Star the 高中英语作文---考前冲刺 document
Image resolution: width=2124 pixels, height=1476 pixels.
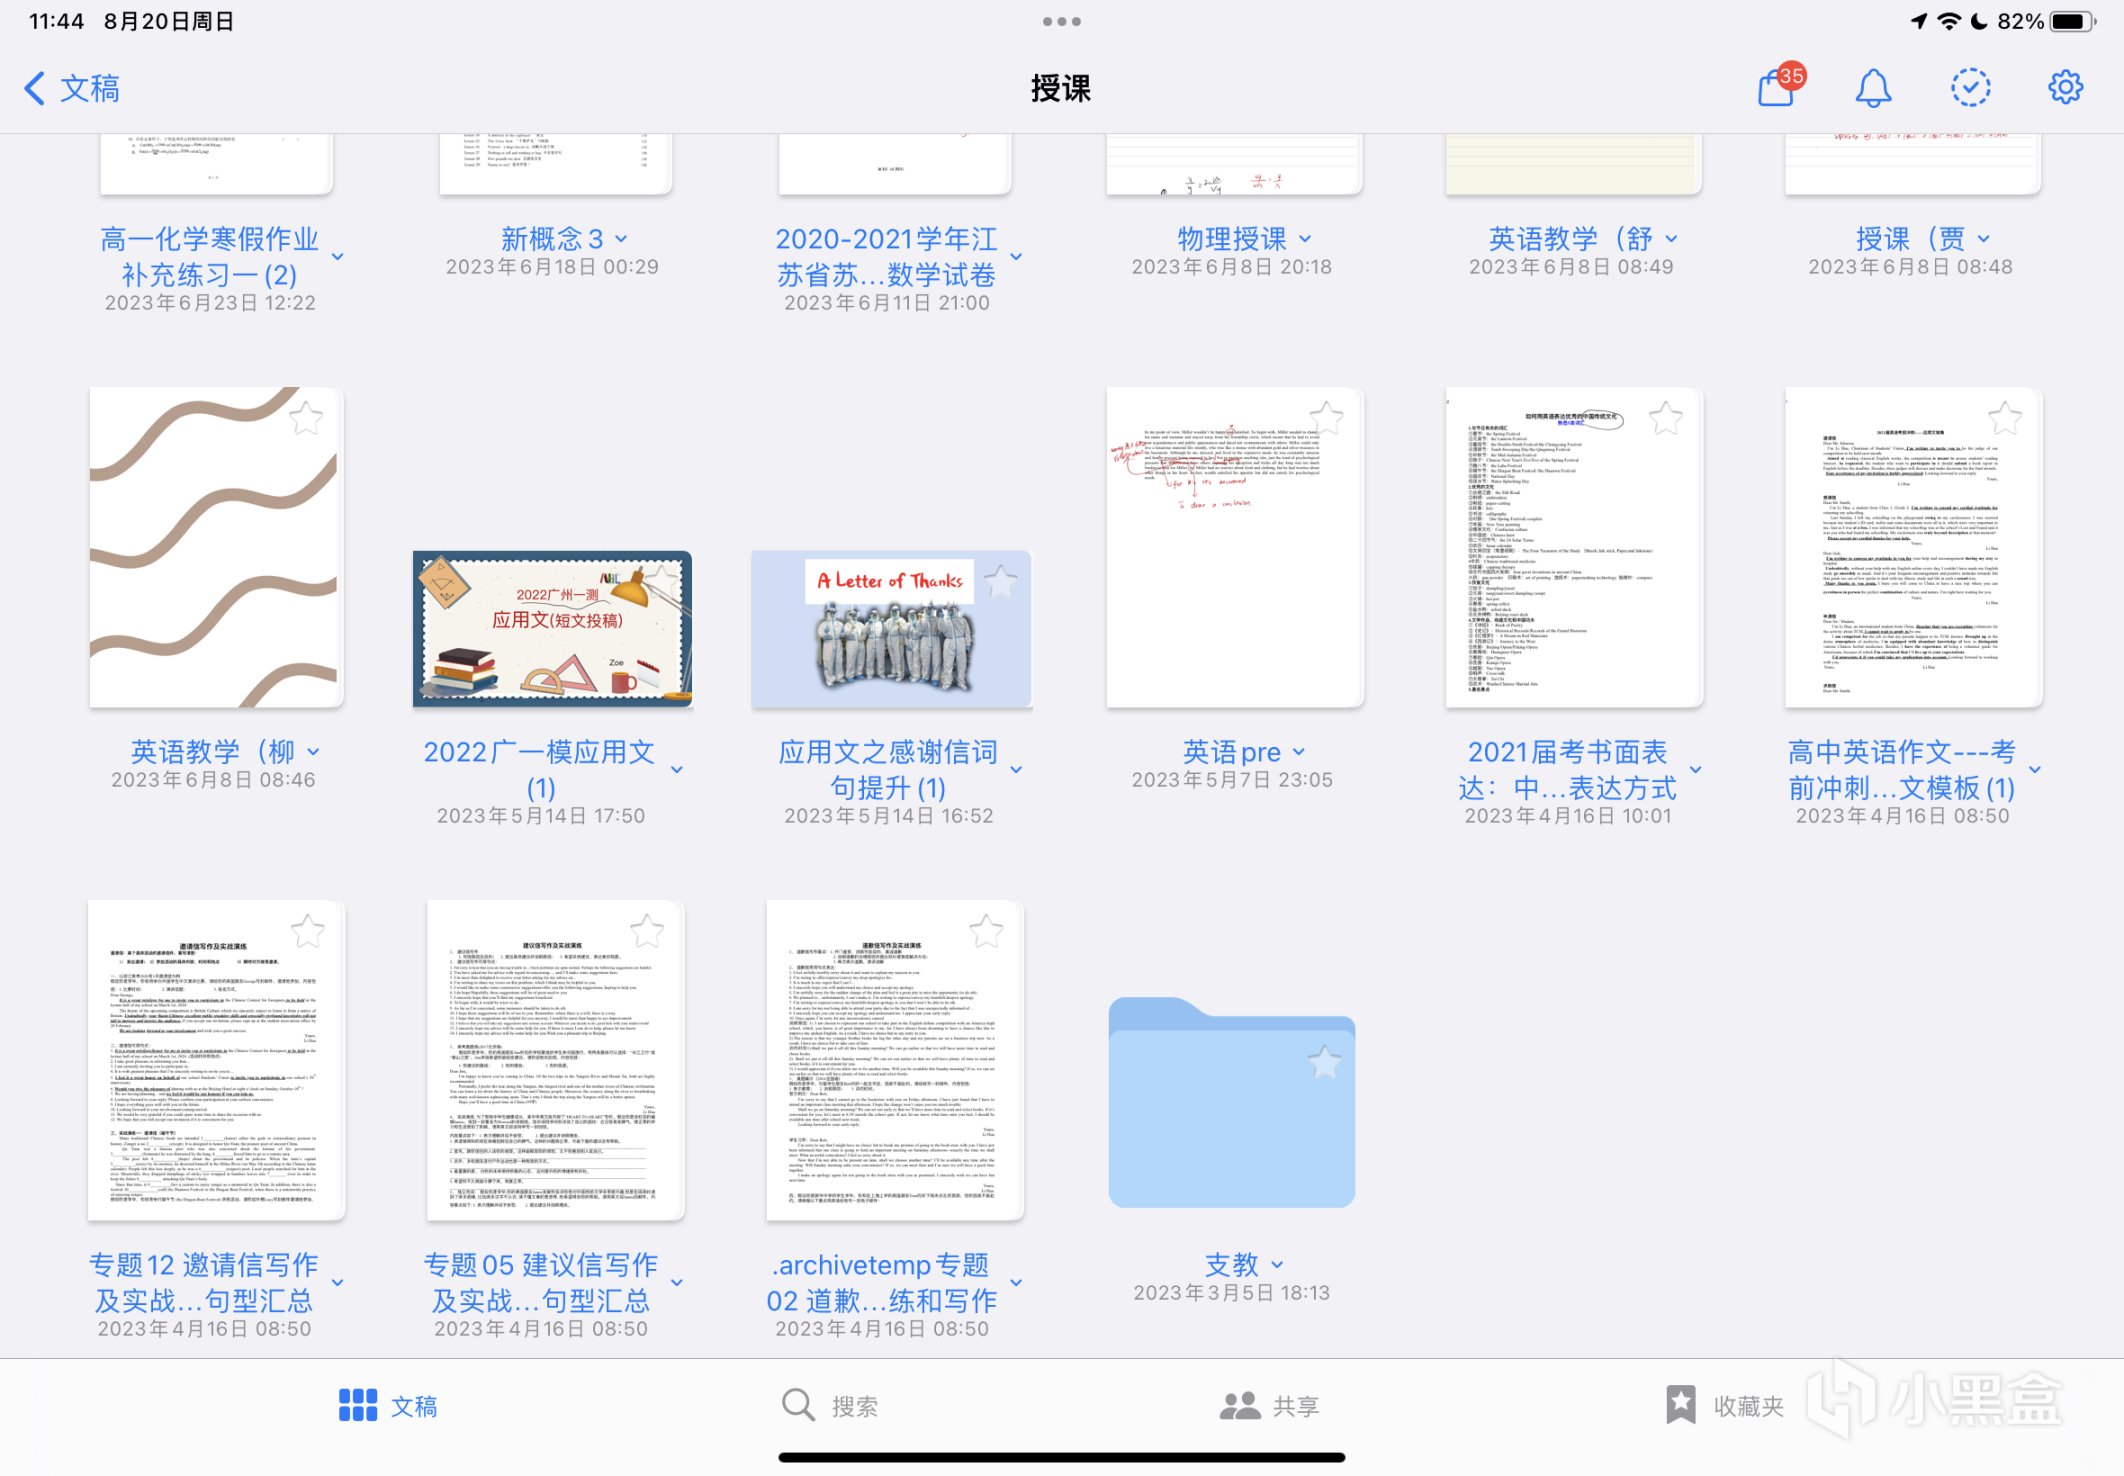(2005, 418)
